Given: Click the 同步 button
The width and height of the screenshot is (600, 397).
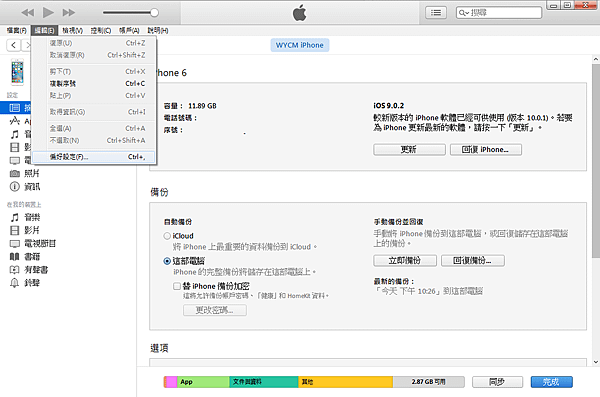Looking at the screenshot, I should (497, 382).
